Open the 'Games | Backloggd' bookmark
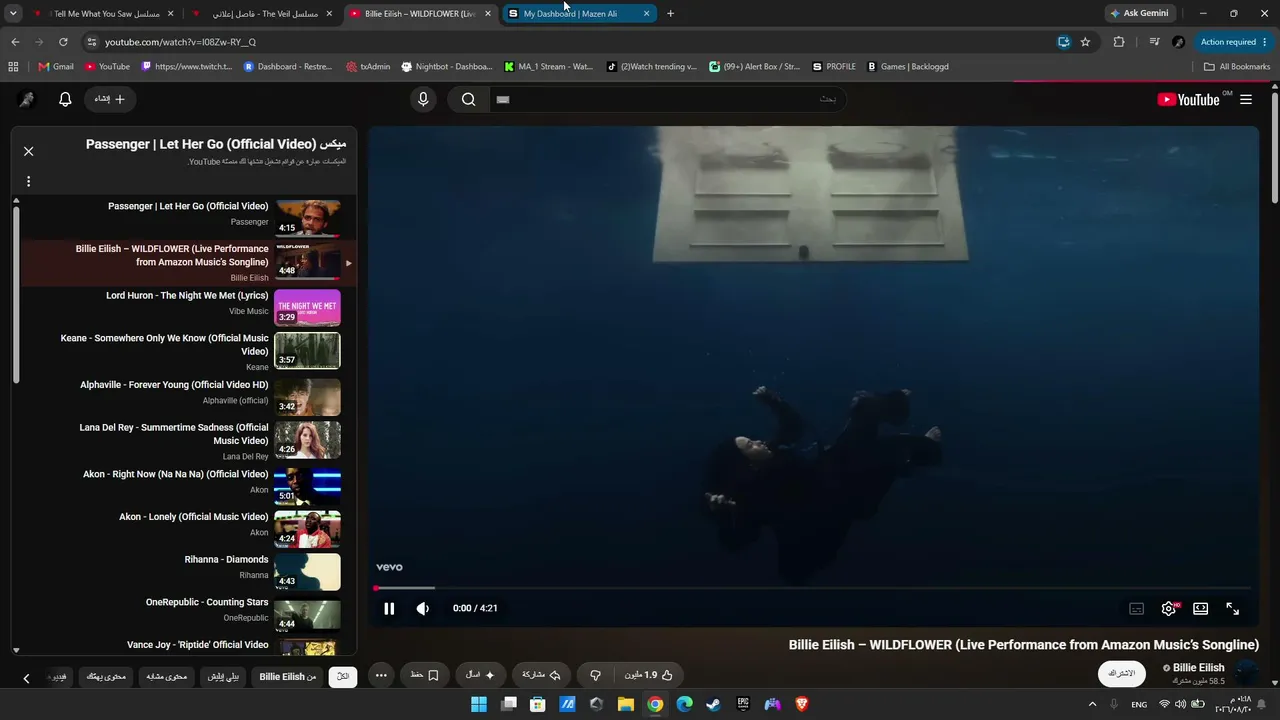This screenshot has height=720, width=1280. pos(908,67)
